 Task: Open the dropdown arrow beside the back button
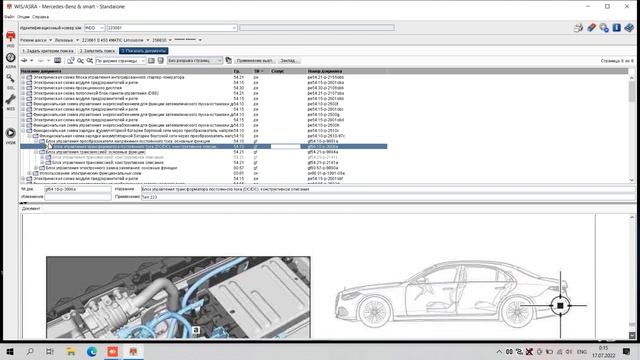pyautogui.click(x=32, y=60)
